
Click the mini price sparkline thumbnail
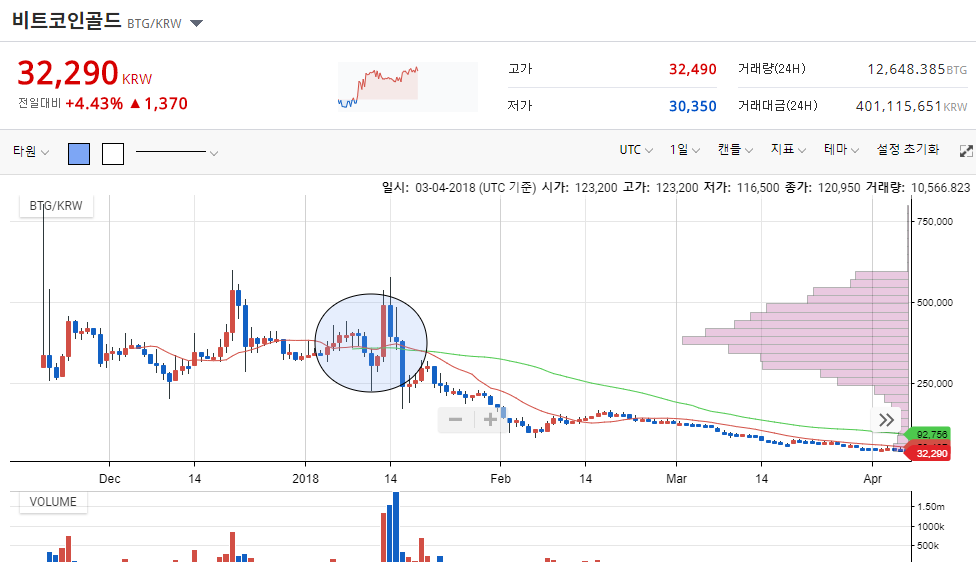408,87
